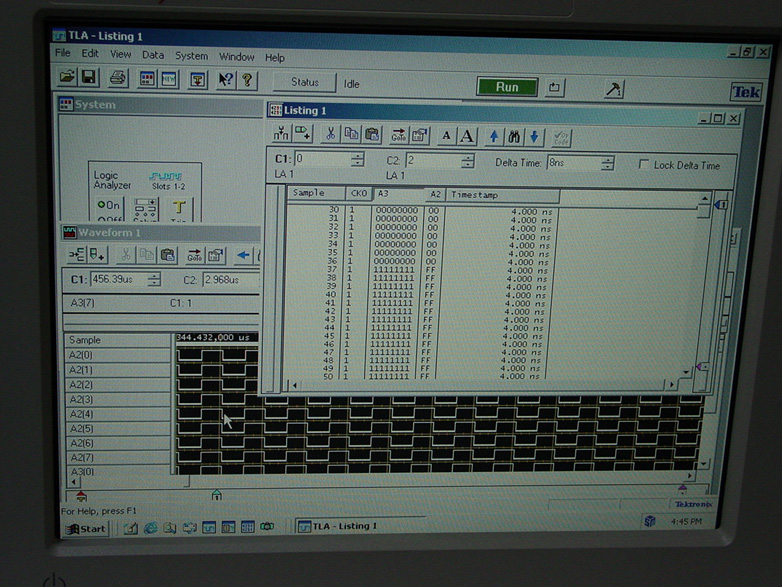
Task: Open Properties icon in Listing 1 toolbar
Action: tap(419, 135)
